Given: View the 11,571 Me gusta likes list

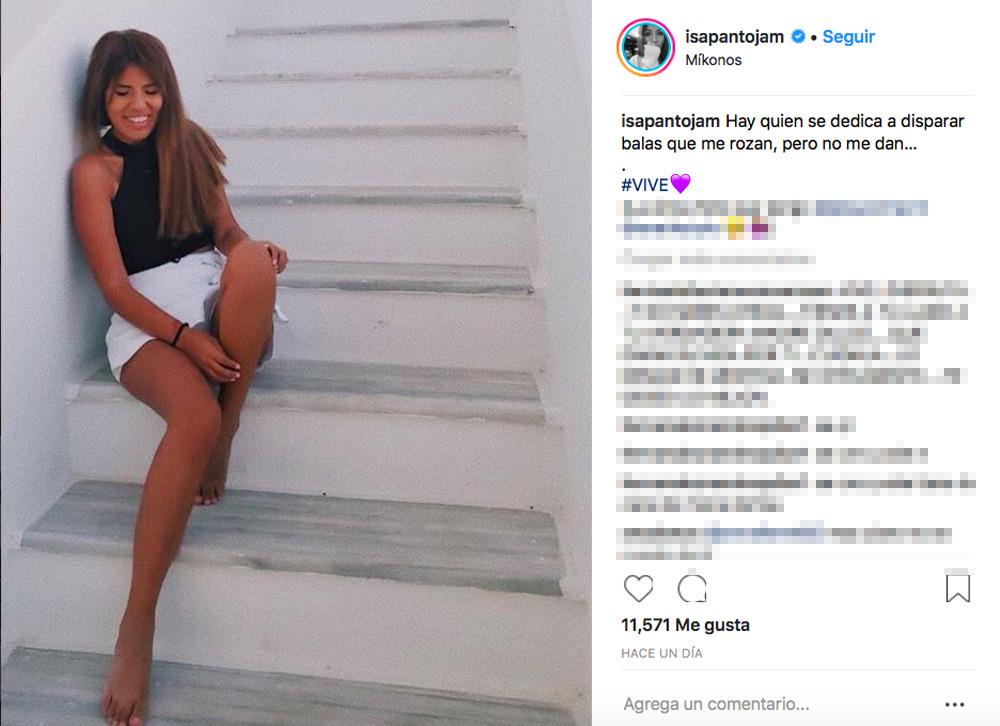Looking at the screenshot, I should [x=686, y=625].
